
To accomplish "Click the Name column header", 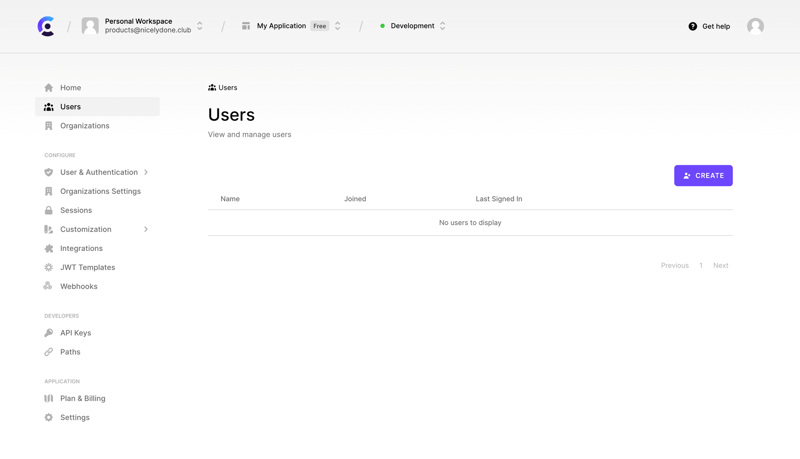I will pos(230,199).
